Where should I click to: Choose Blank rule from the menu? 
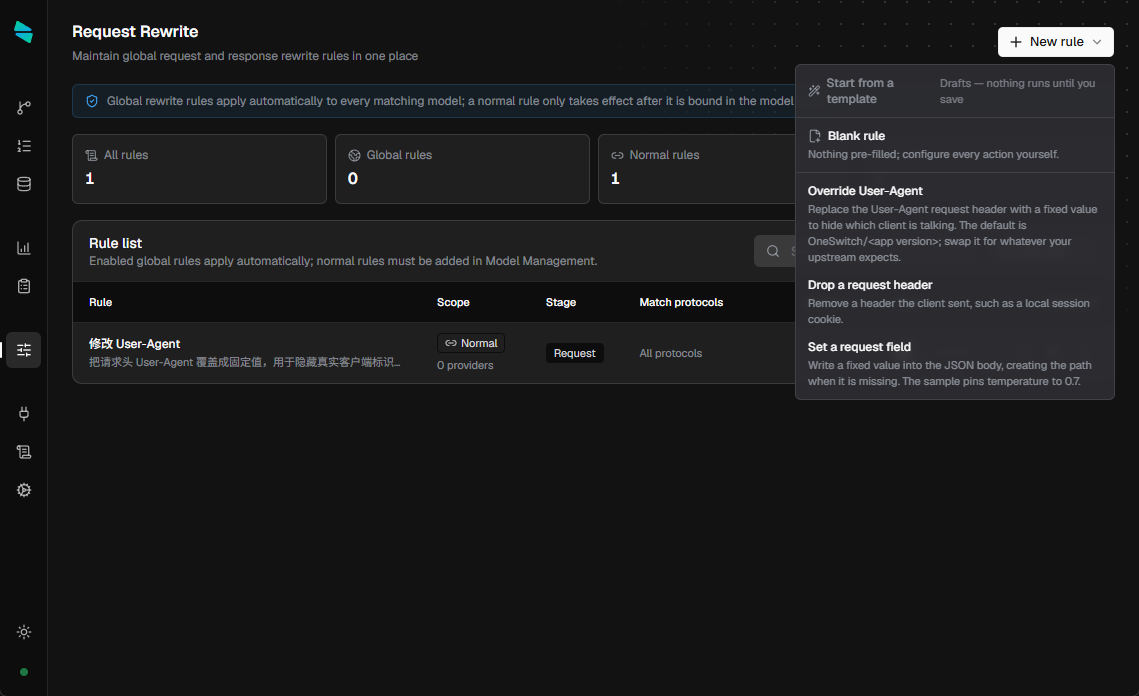point(954,145)
